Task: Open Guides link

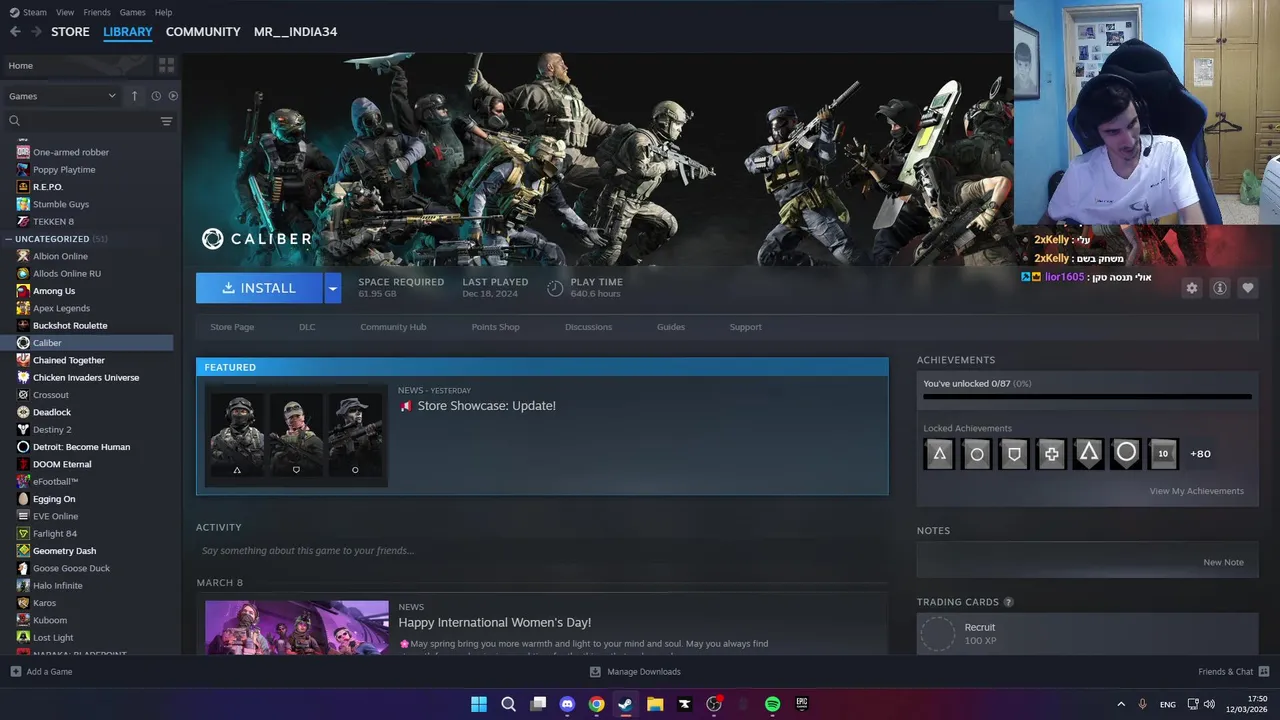Action: [x=671, y=327]
